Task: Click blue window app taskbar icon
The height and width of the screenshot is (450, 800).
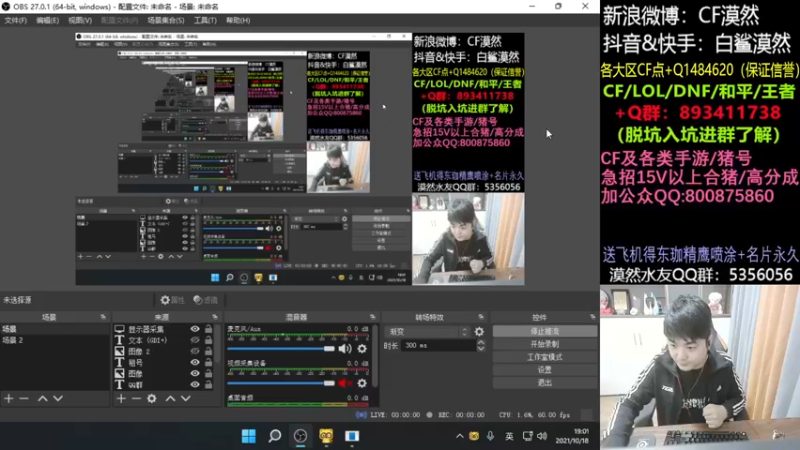Action: point(352,436)
